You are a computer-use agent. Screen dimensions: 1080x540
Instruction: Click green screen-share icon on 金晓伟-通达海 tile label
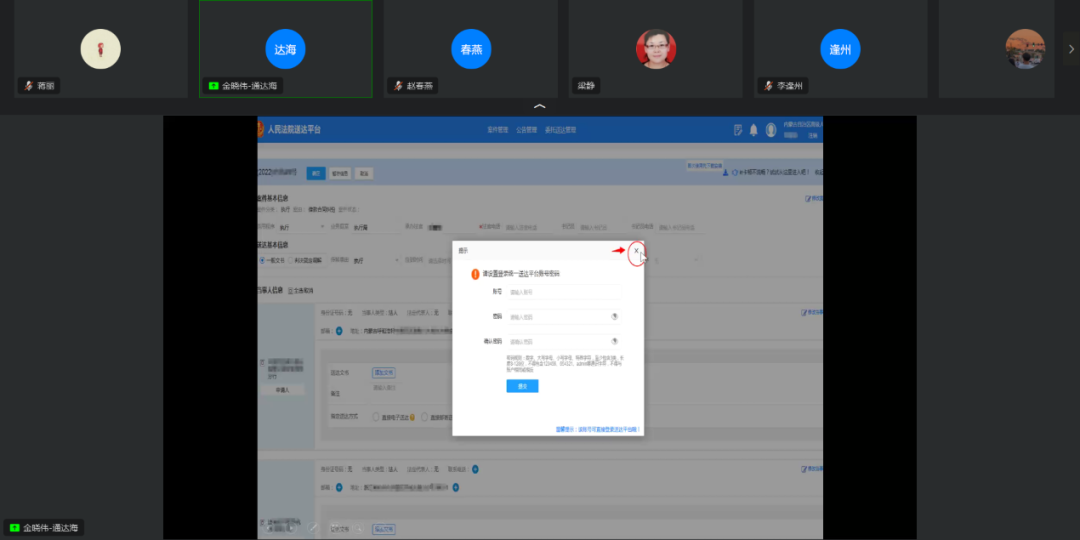pyautogui.click(x=214, y=86)
